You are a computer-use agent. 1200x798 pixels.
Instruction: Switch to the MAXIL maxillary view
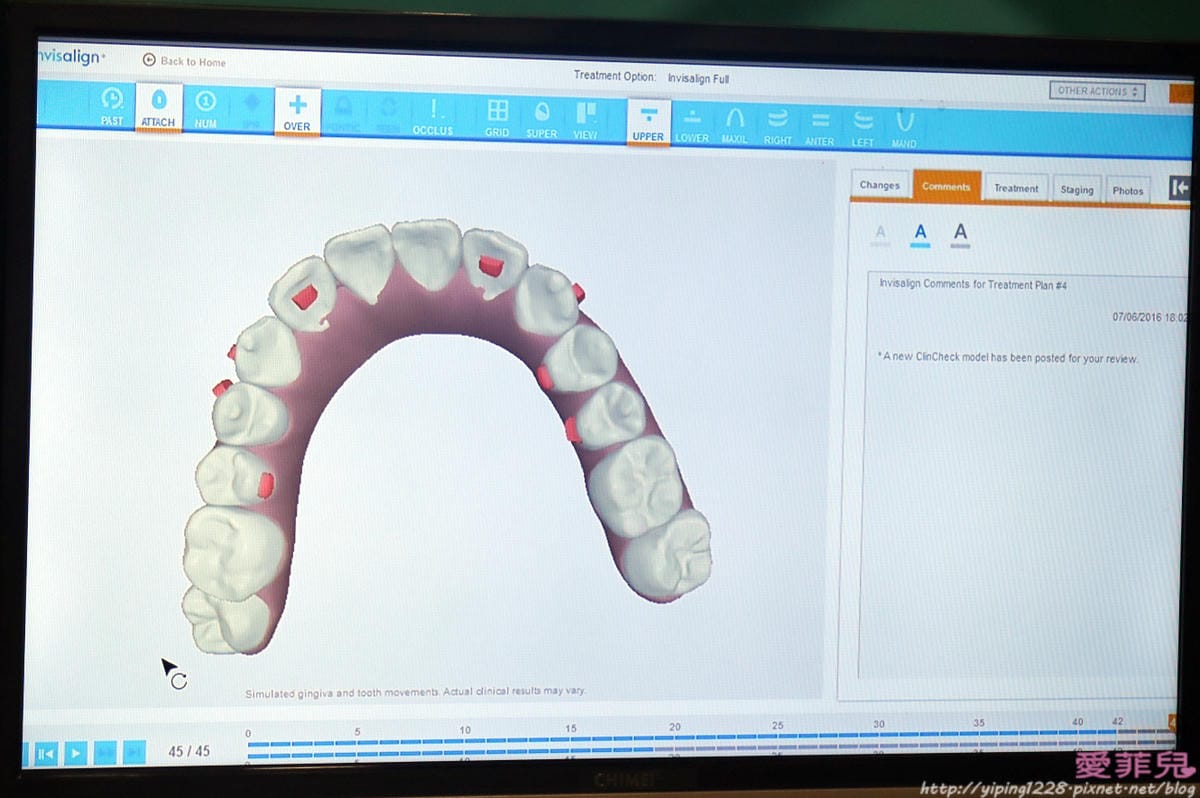coord(734,125)
